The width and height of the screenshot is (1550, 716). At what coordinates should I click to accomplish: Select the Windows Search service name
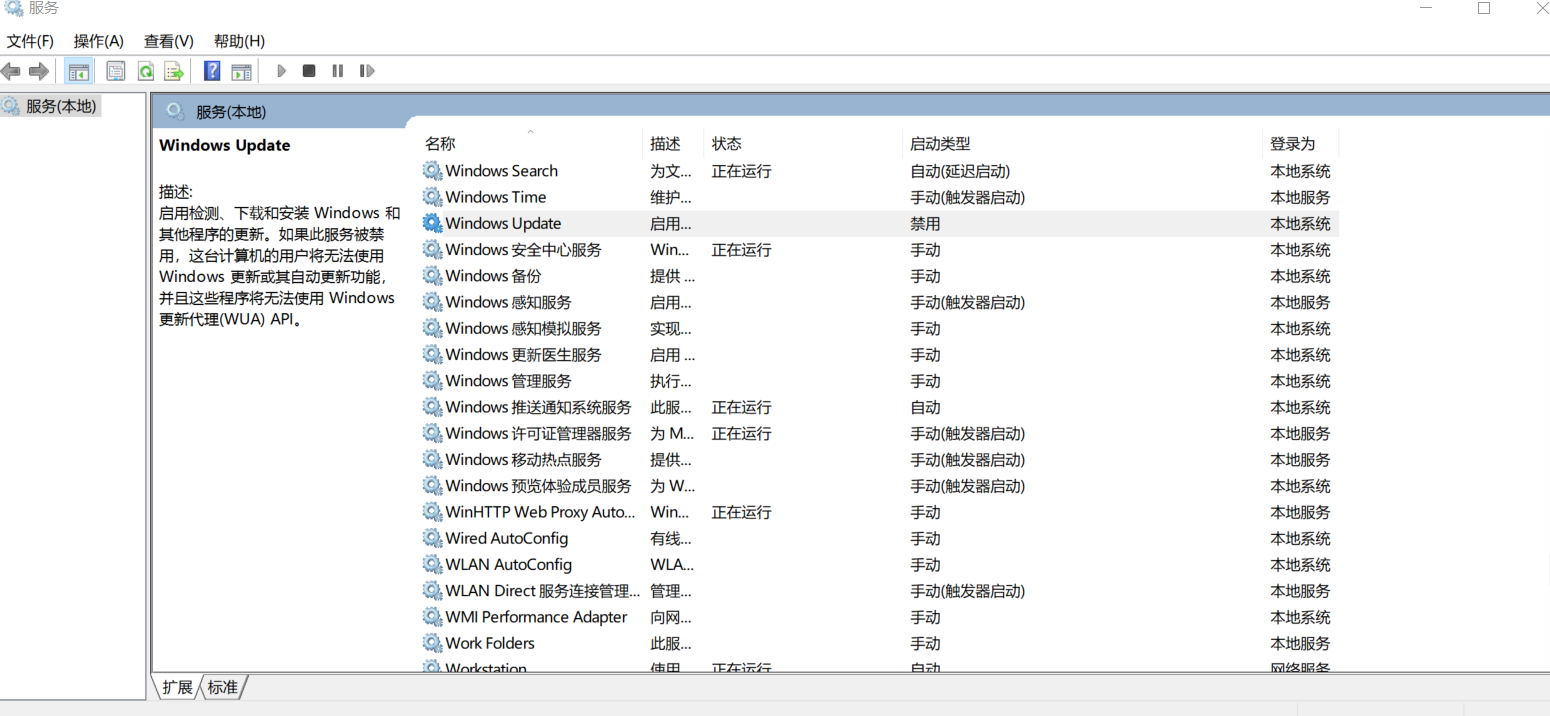pos(501,171)
